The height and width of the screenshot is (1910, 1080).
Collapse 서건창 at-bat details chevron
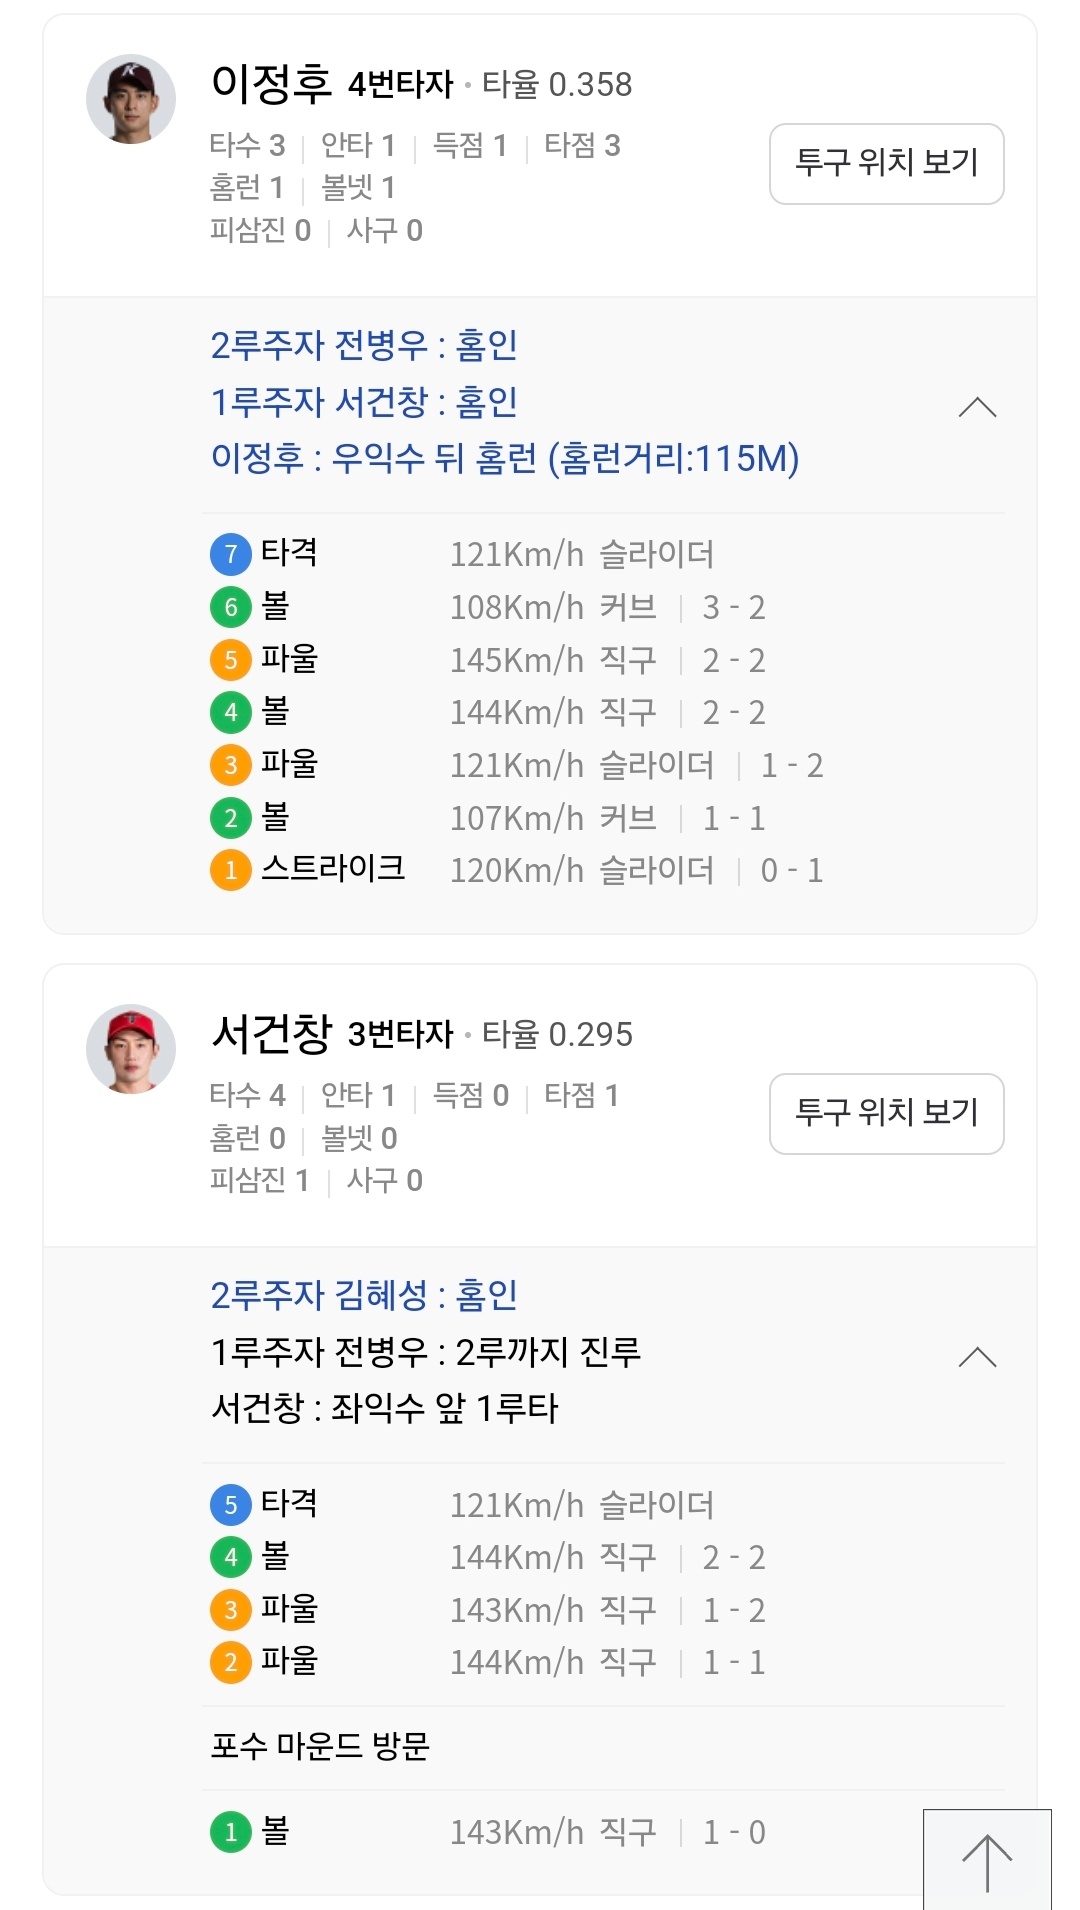pos(977,1357)
